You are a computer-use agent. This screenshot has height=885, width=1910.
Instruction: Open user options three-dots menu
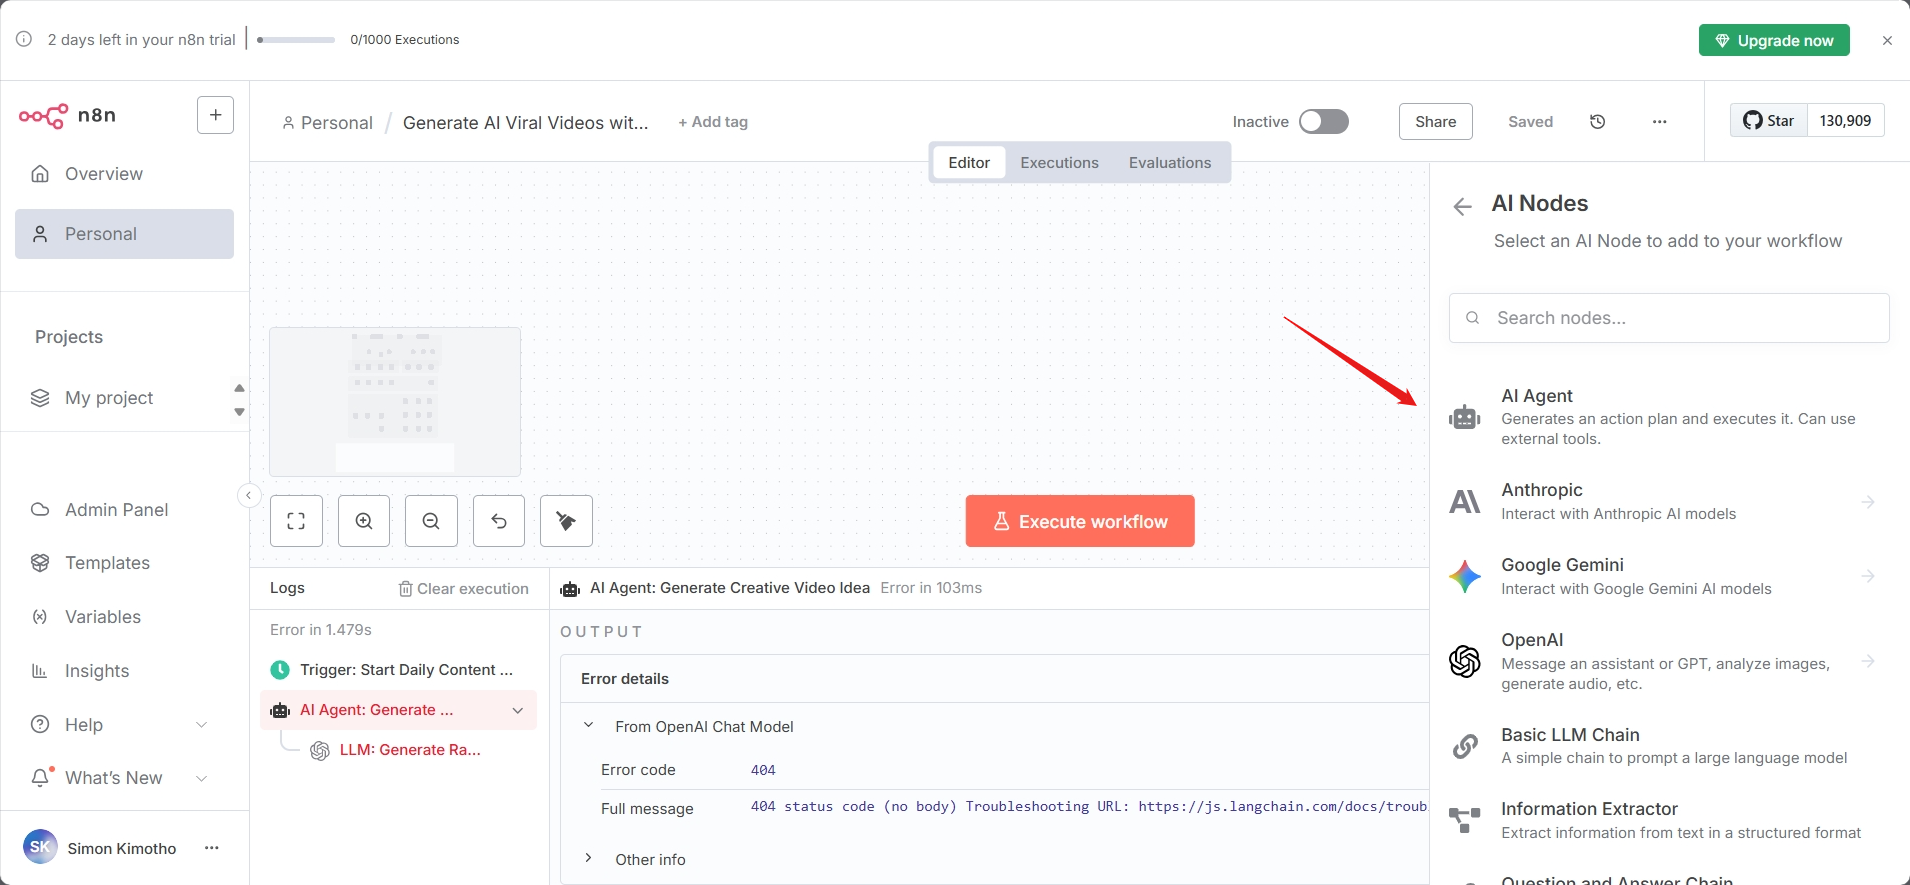pos(211,848)
